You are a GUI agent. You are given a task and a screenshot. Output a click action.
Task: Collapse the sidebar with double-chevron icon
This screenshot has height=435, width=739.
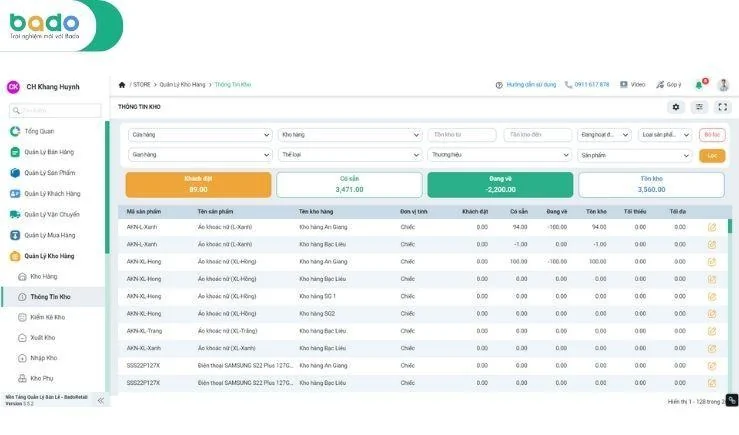[100, 401]
